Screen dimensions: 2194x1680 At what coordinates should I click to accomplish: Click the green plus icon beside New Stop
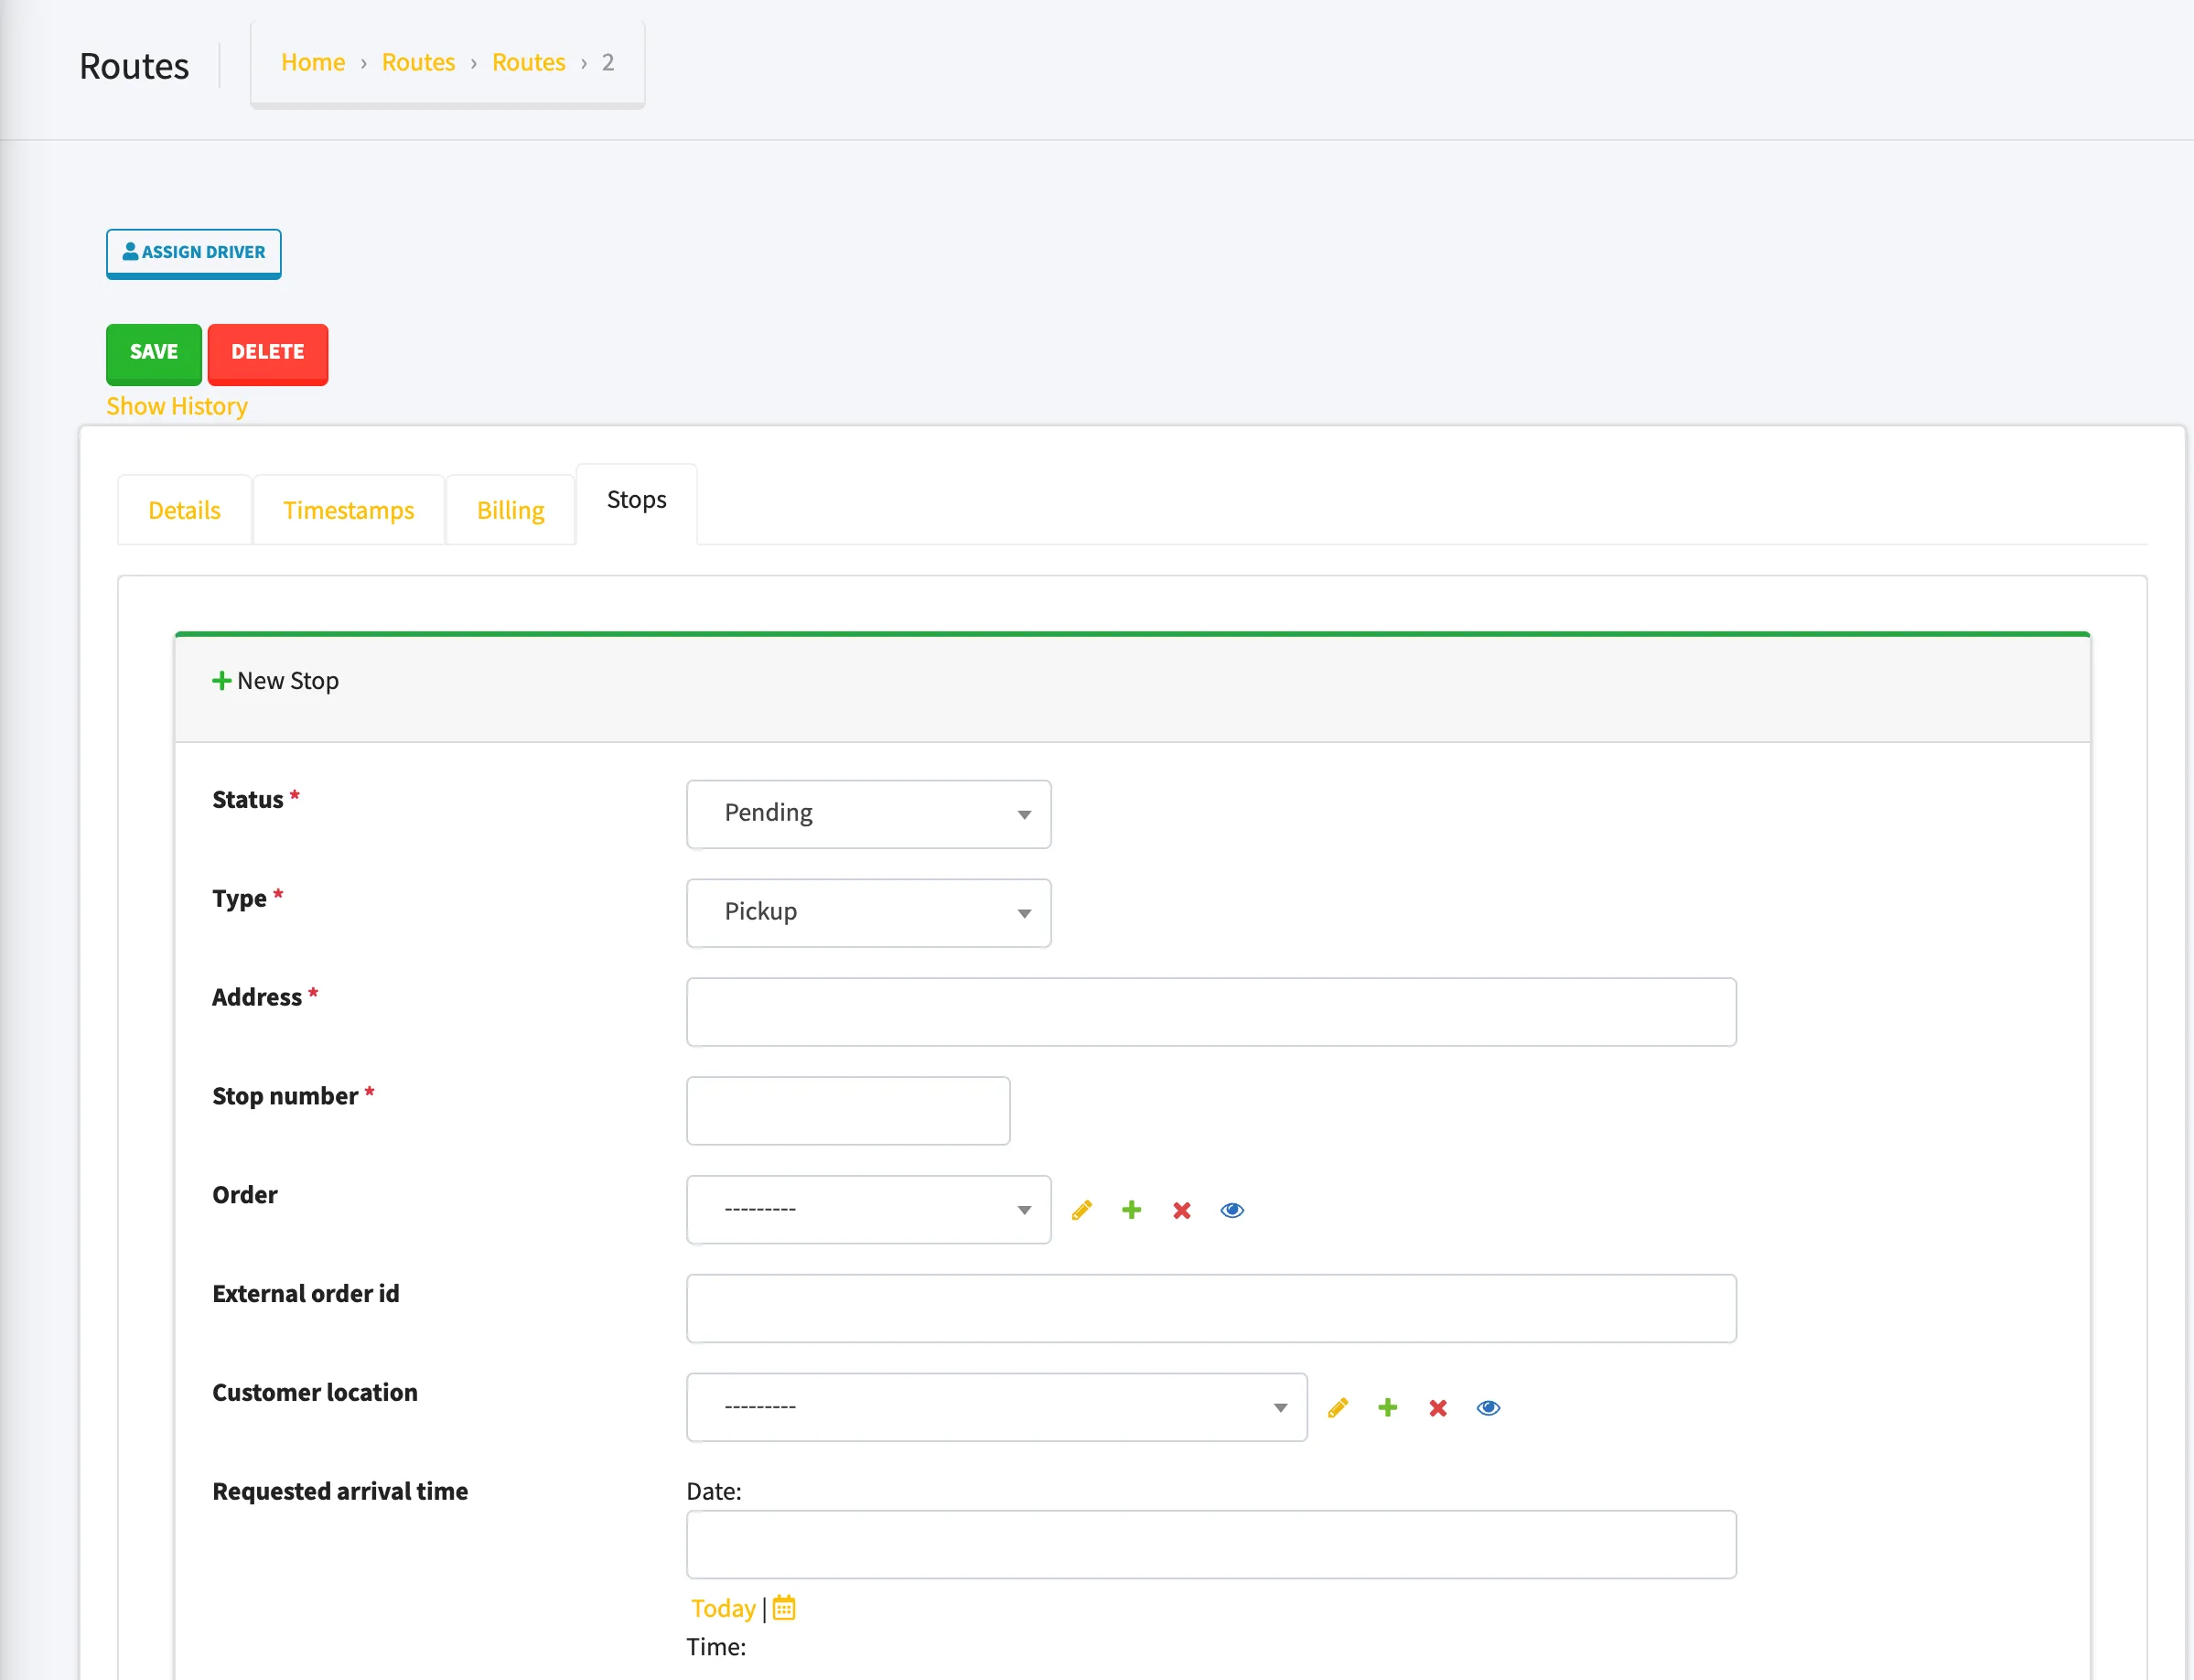pyautogui.click(x=221, y=681)
